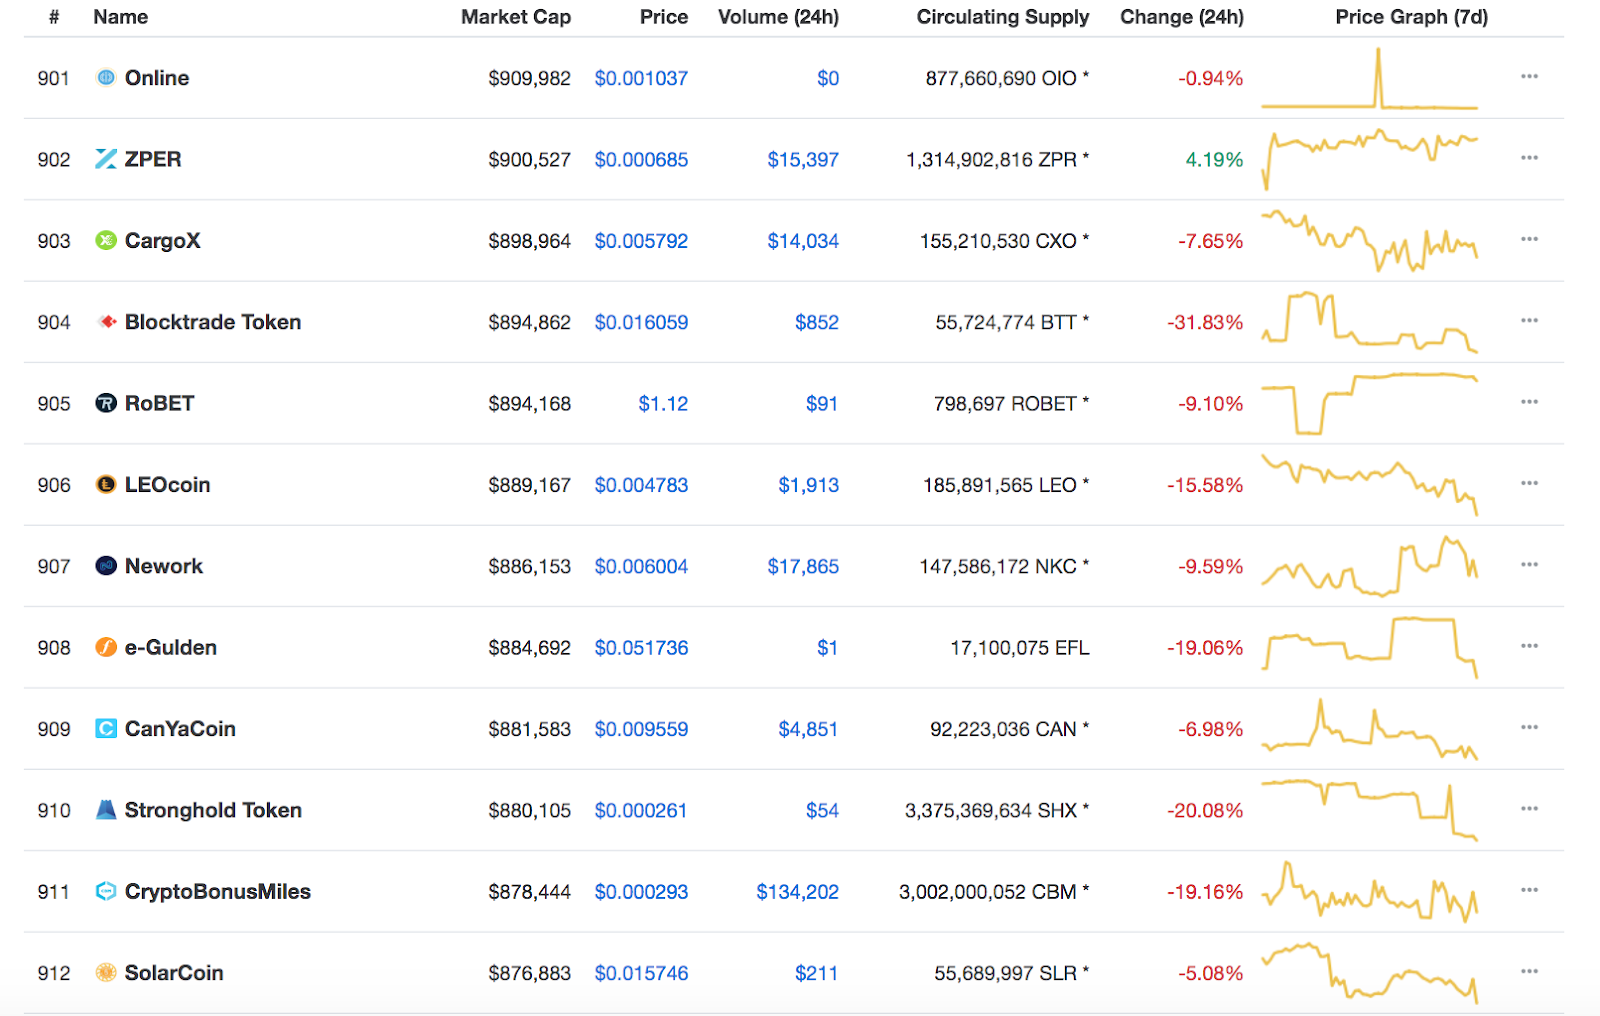Open the Nework name link
The image size is (1600, 1016).
pos(164,566)
